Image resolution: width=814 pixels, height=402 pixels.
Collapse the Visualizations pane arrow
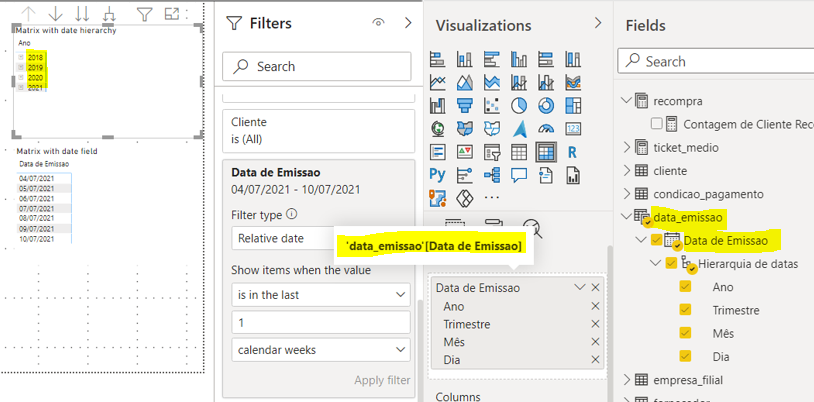(x=598, y=22)
